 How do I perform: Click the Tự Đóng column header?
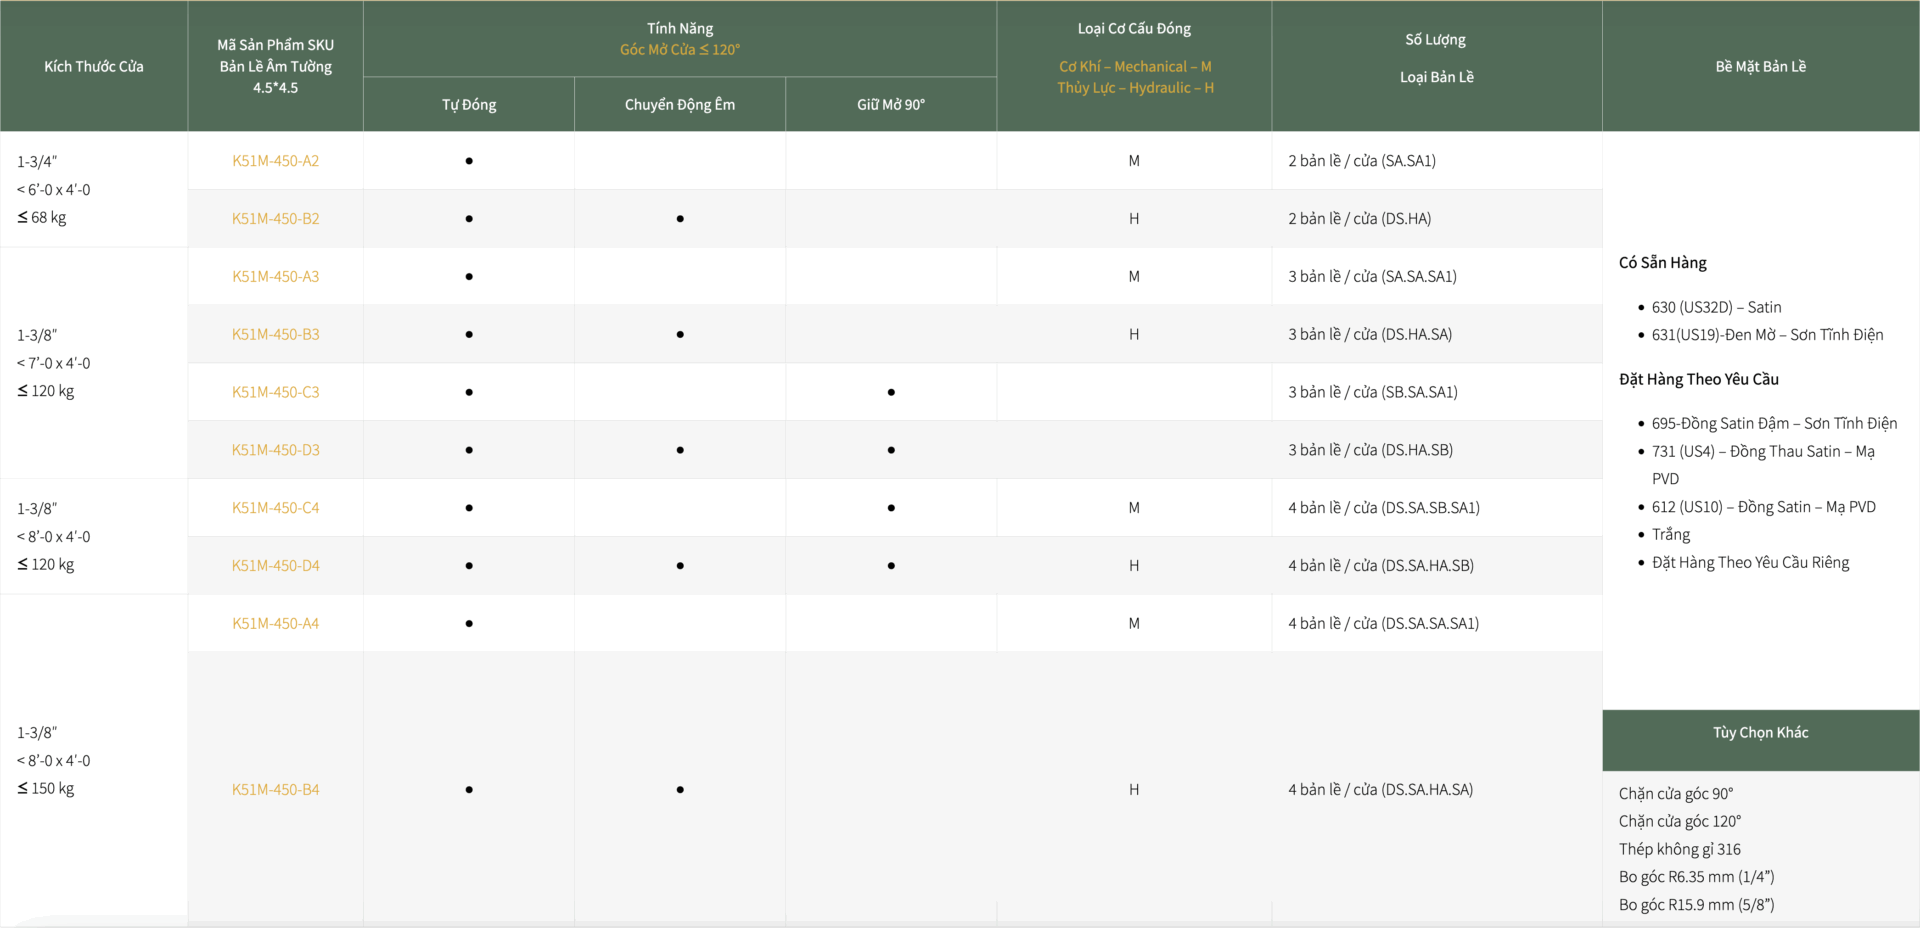(469, 105)
